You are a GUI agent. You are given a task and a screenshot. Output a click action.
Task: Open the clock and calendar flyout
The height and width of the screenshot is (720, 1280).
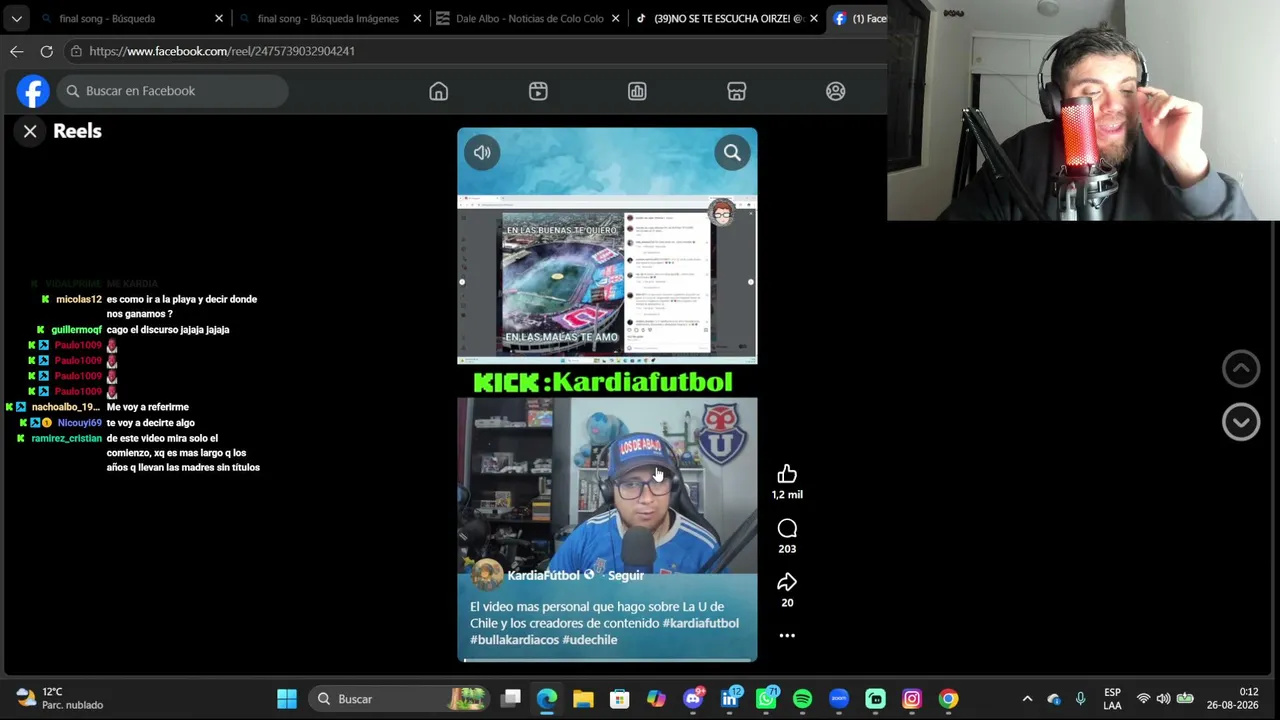pos(1232,698)
